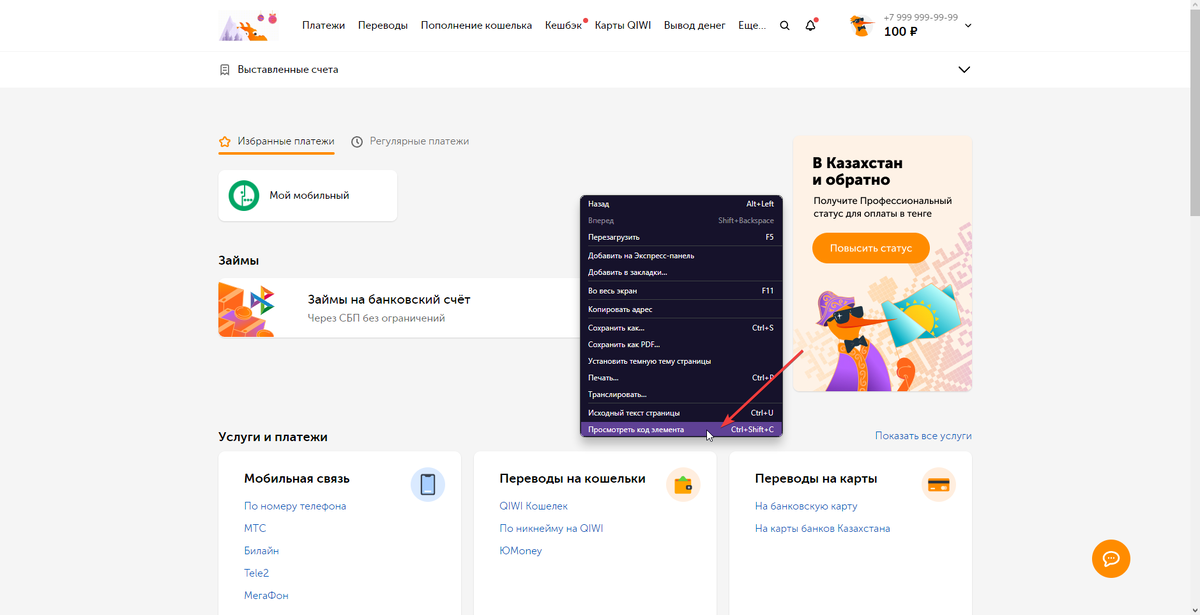Select Копировать адрес menu entry
Image resolution: width=1200 pixels, height=615 pixels.
681,309
